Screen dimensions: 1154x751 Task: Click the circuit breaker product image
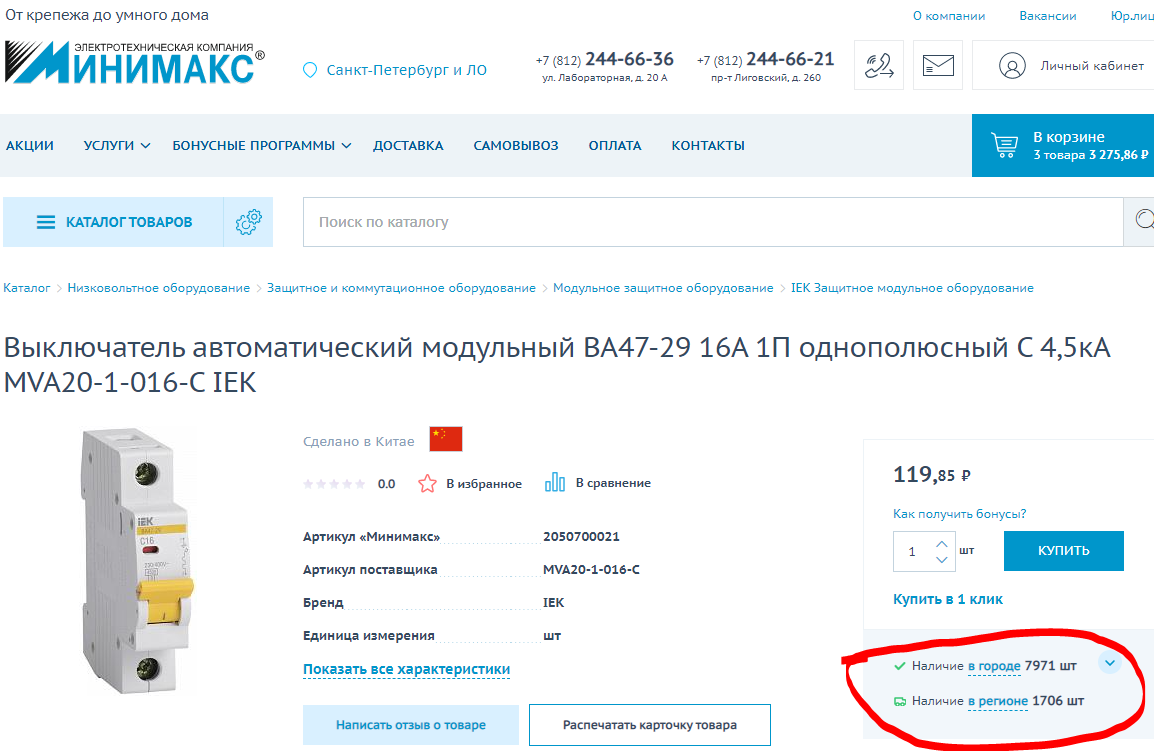tap(137, 560)
